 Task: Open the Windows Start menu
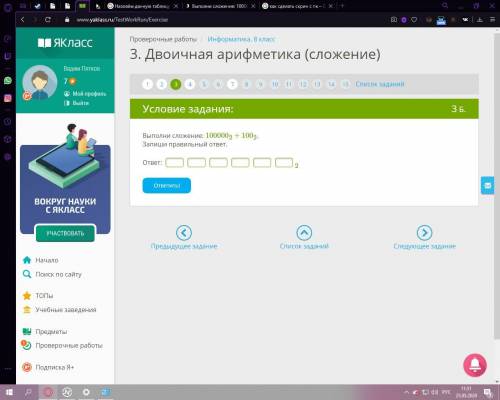pos(9,392)
